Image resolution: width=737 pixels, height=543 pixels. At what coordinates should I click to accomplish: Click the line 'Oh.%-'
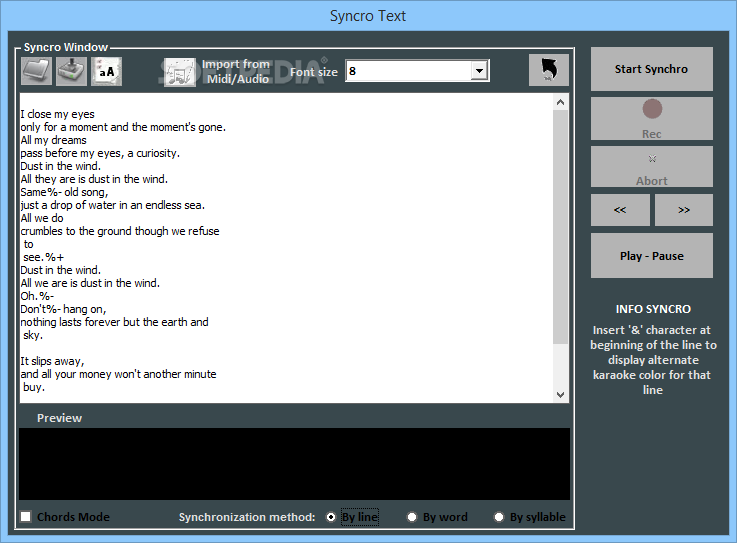(37, 296)
